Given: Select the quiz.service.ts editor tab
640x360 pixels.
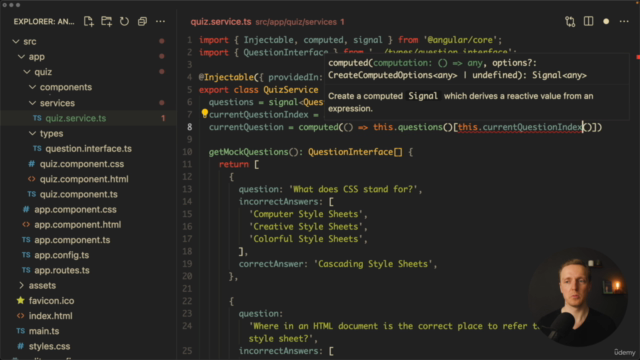Looking at the screenshot, I should click(x=221, y=22).
